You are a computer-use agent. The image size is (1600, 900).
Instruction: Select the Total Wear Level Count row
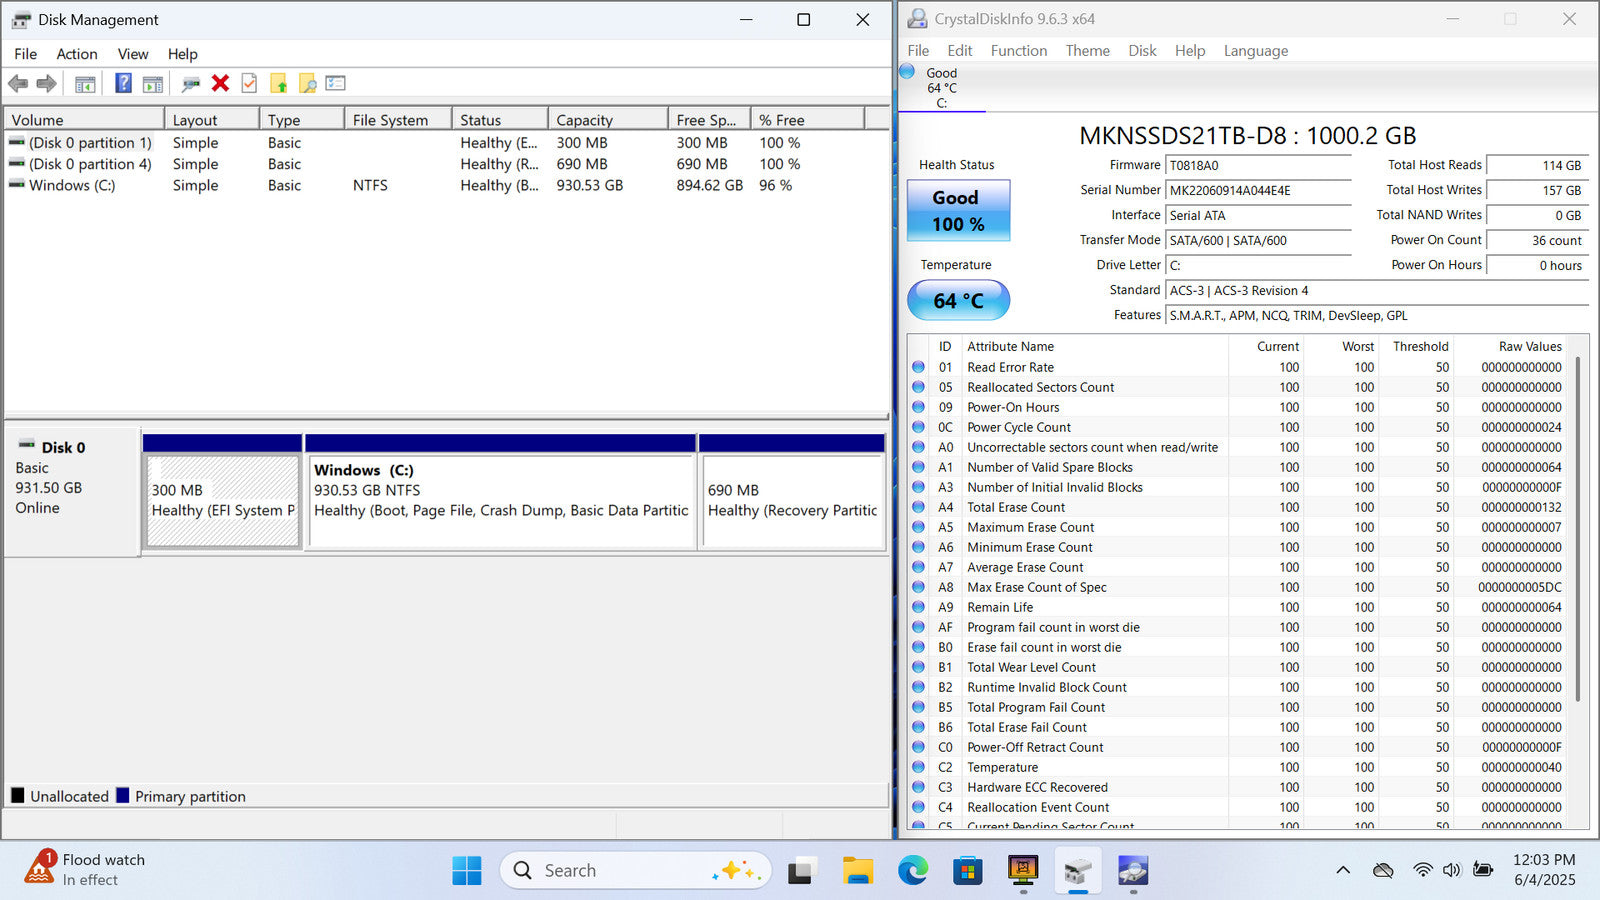coord(1238,667)
